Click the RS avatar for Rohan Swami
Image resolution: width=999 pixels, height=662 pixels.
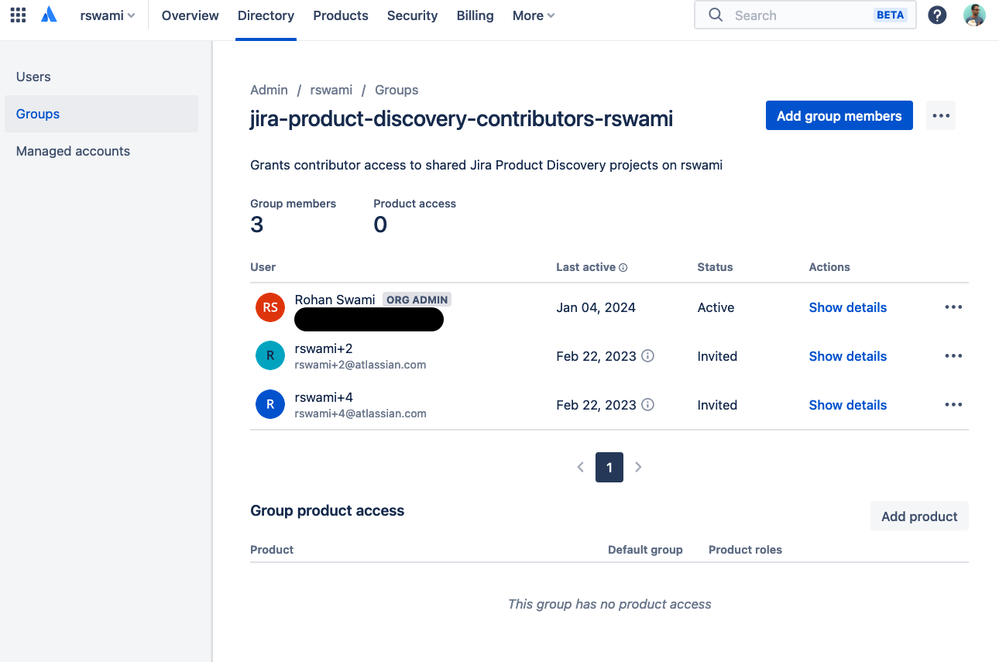point(270,307)
